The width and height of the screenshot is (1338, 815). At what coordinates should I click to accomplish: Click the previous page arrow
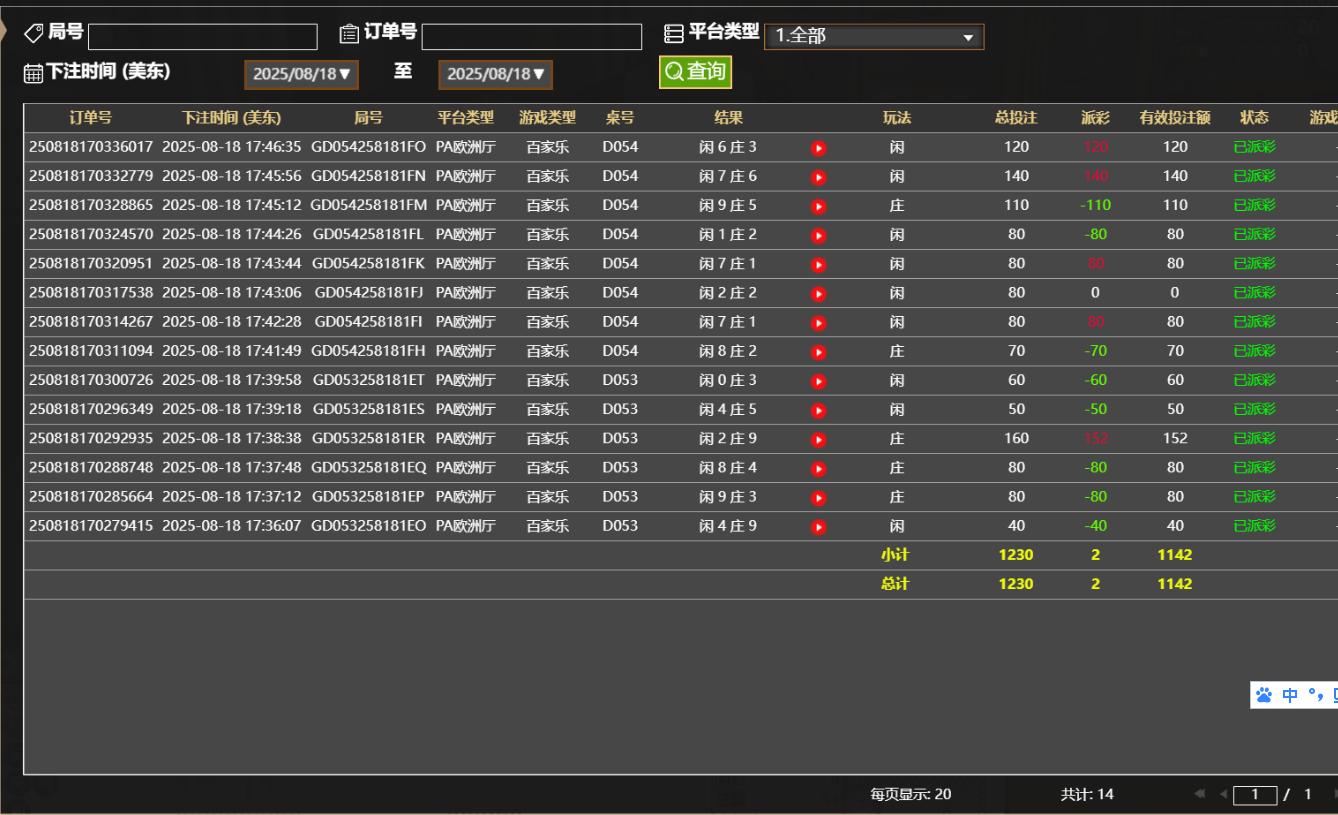(x=1224, y=793)
